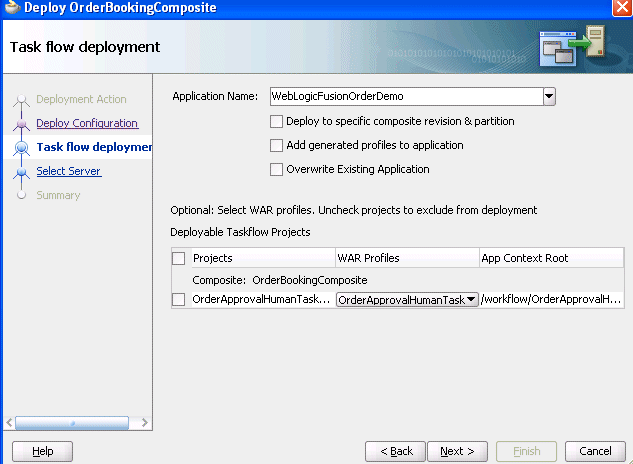Click the horizontal scrollbar thumb in navigation pane

pos(72,423)
